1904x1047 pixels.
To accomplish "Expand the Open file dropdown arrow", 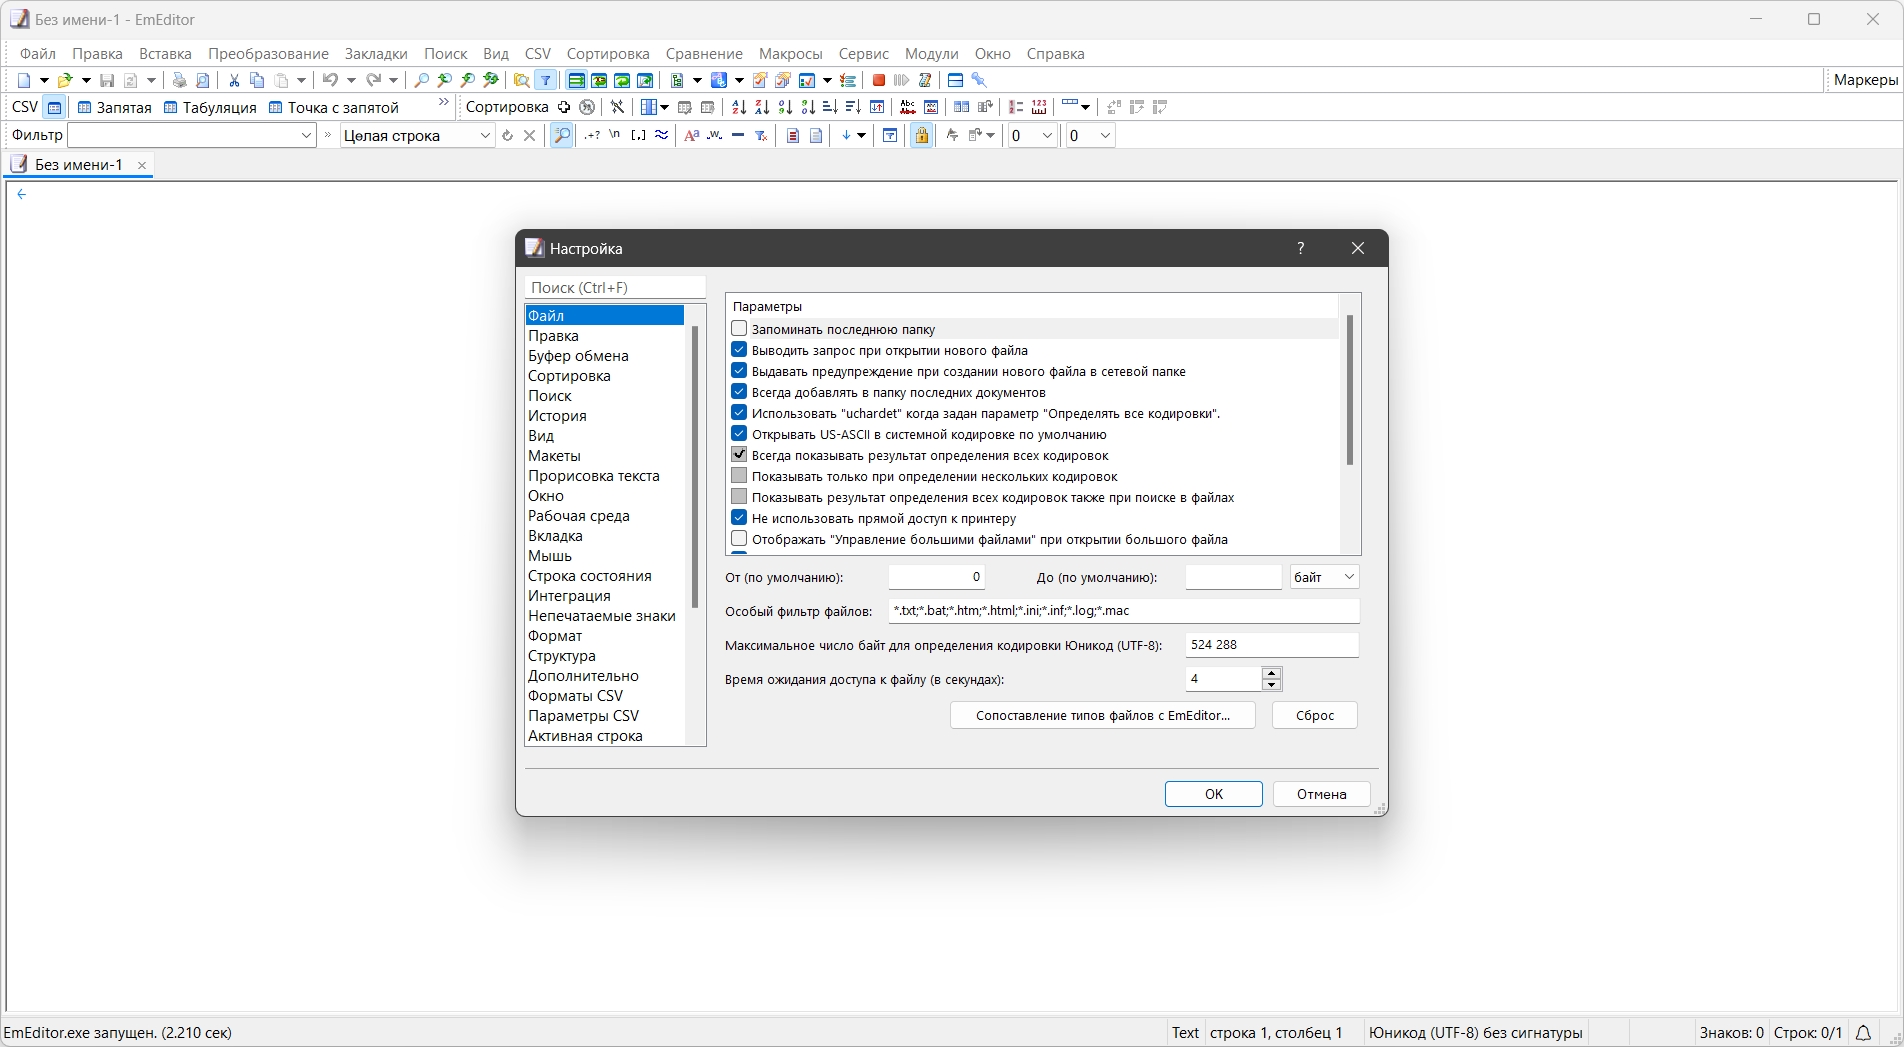I will [x=86, y=80].
